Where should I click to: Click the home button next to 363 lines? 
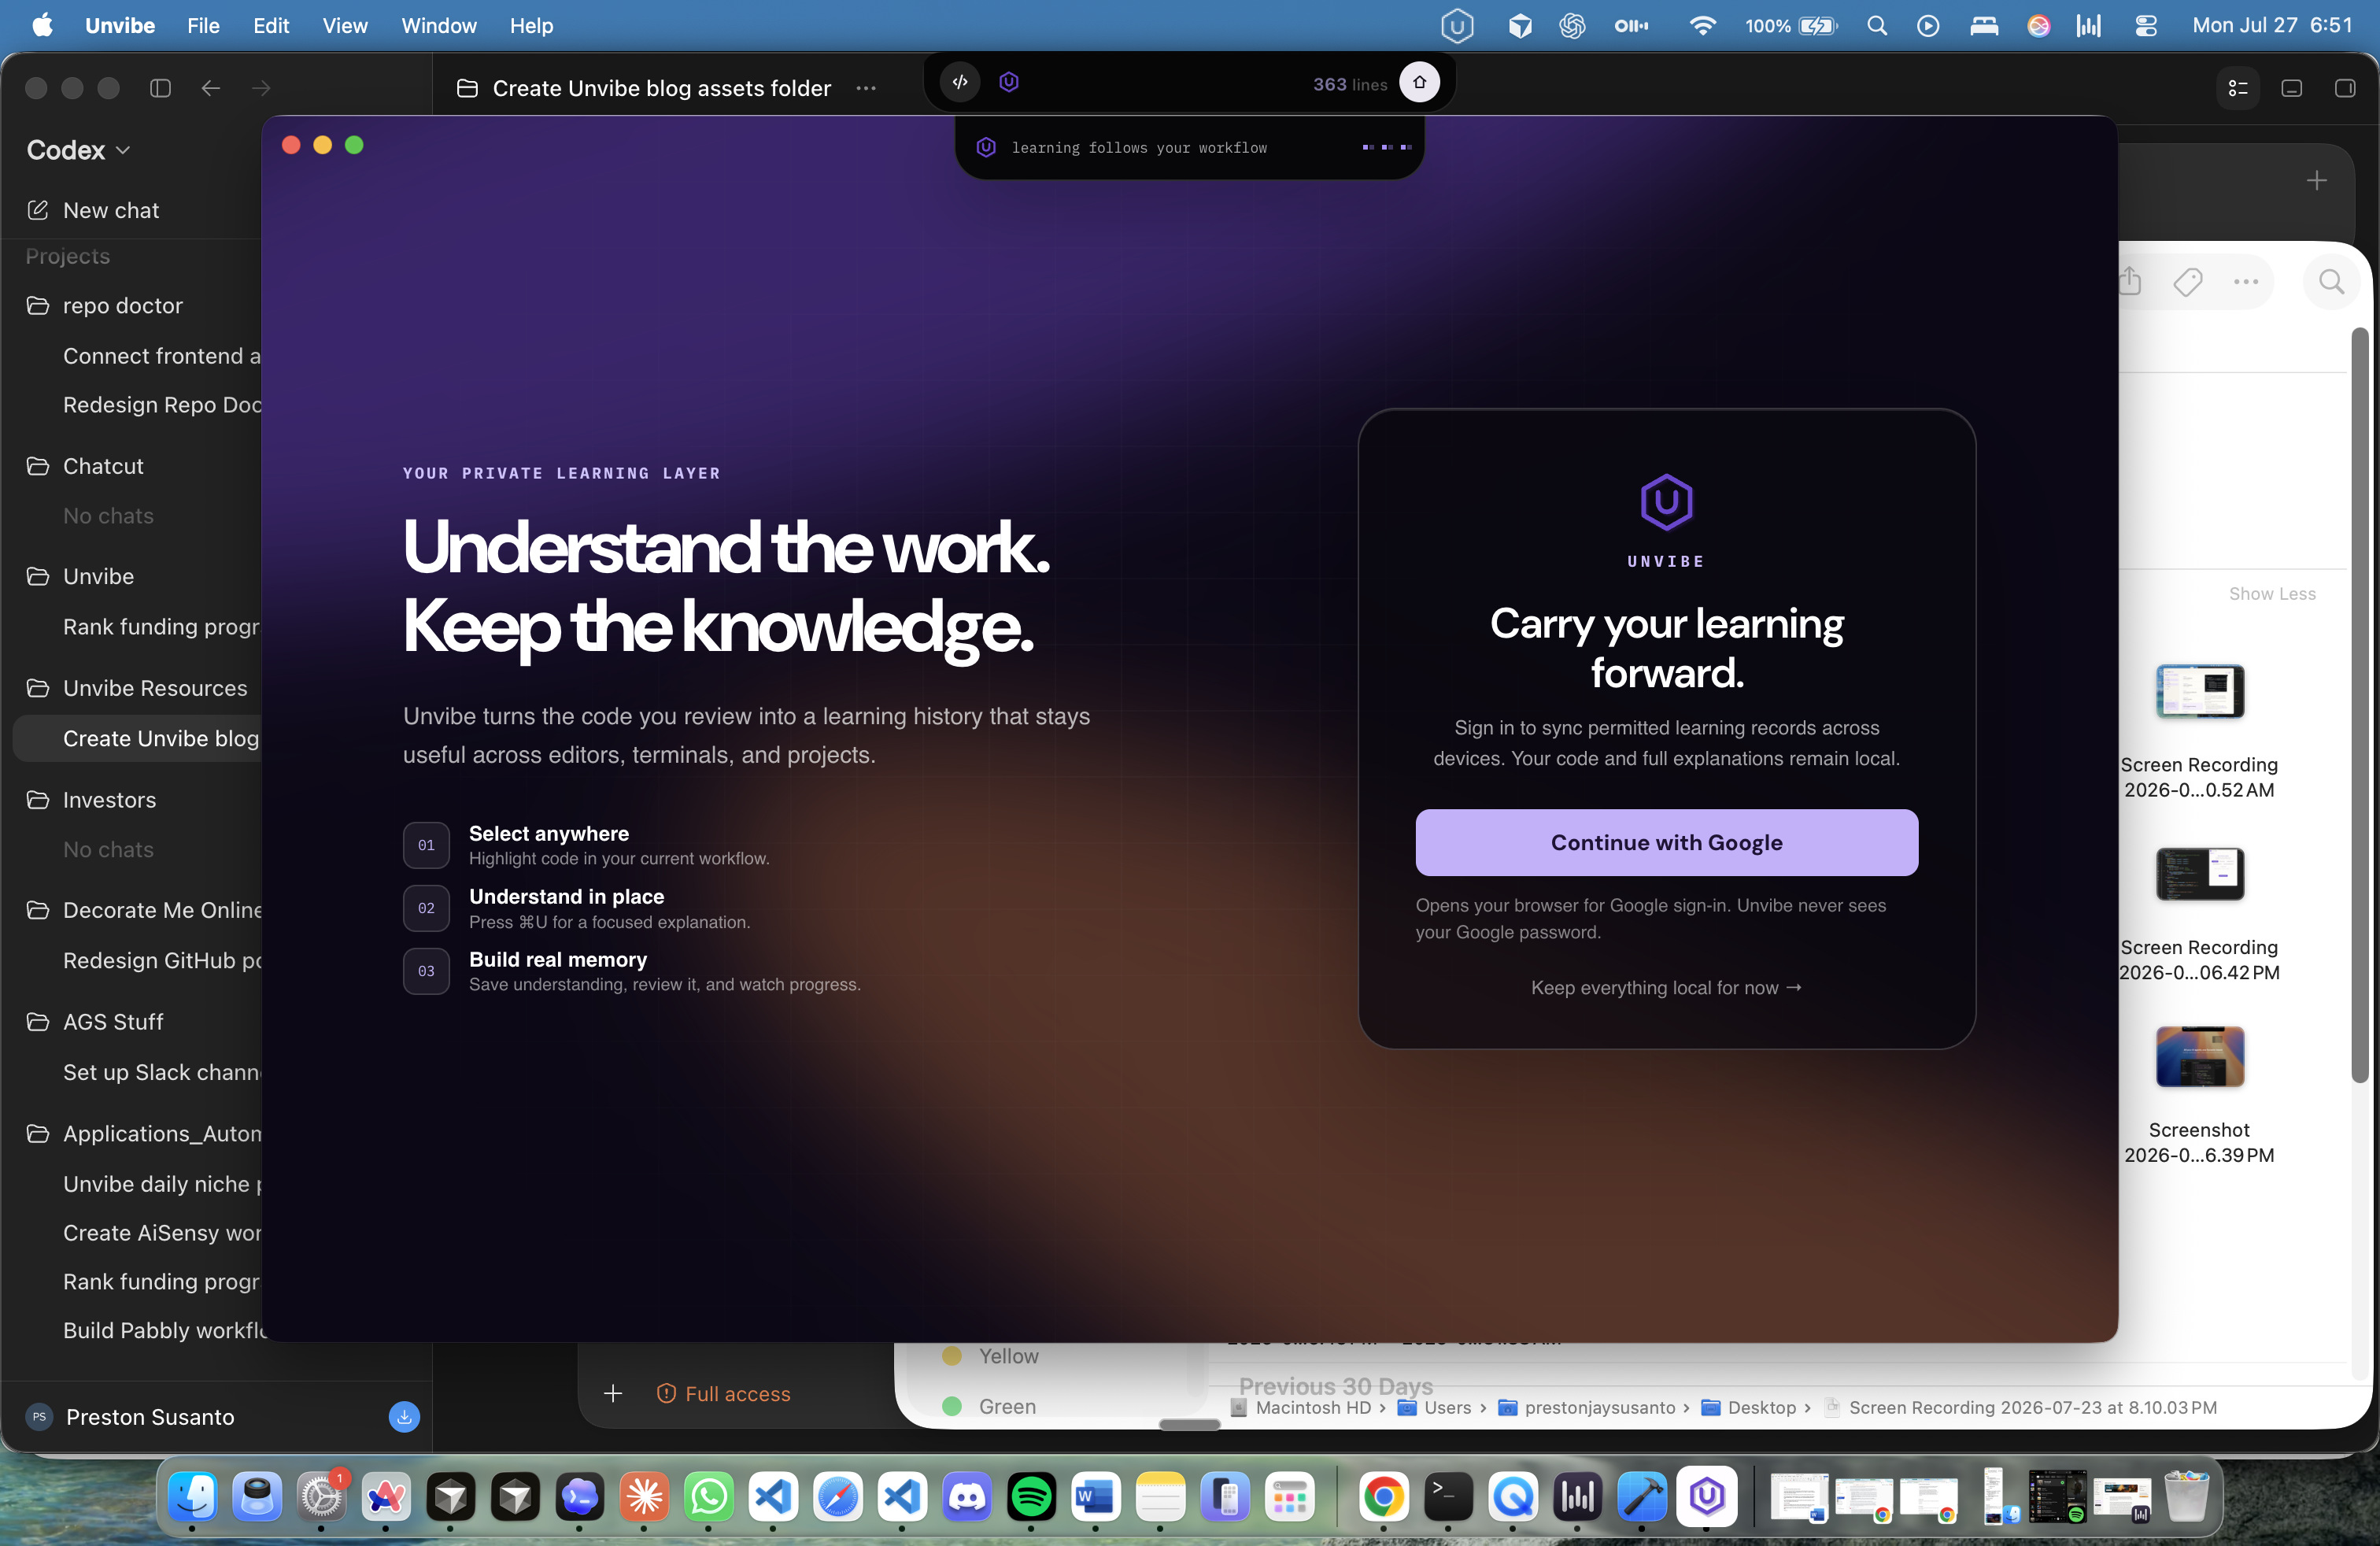pos(1419,82)
